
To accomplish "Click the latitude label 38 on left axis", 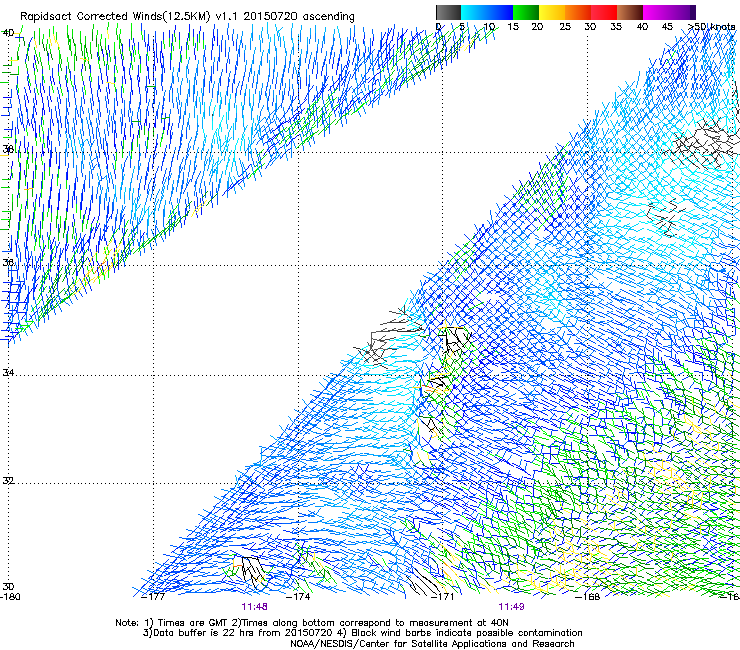I will click(8, 150).
